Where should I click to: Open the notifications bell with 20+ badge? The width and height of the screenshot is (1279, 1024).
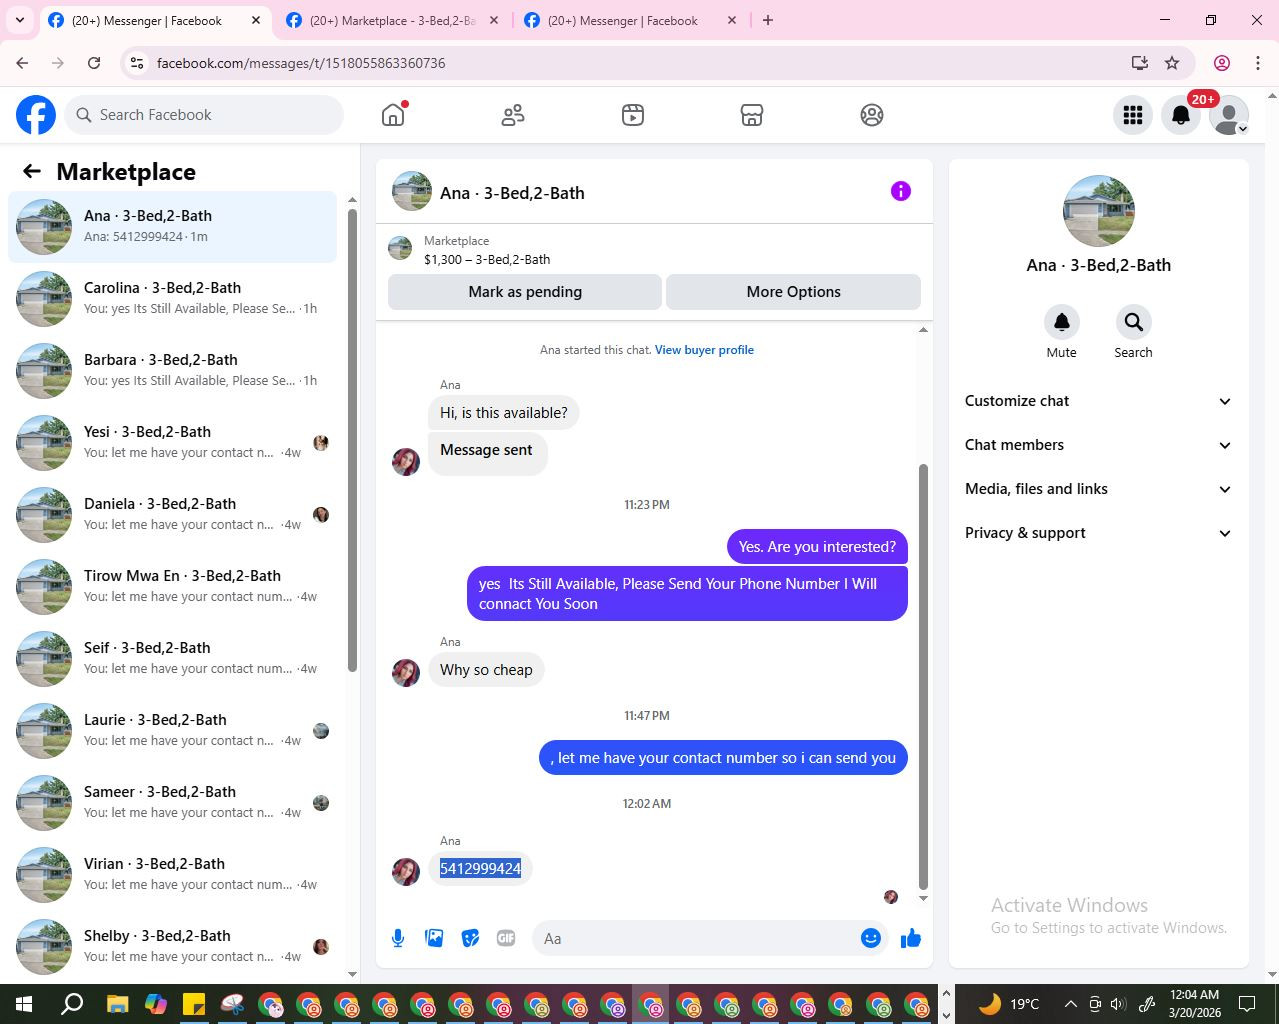pyautogui.click(x=1181, y=115)
